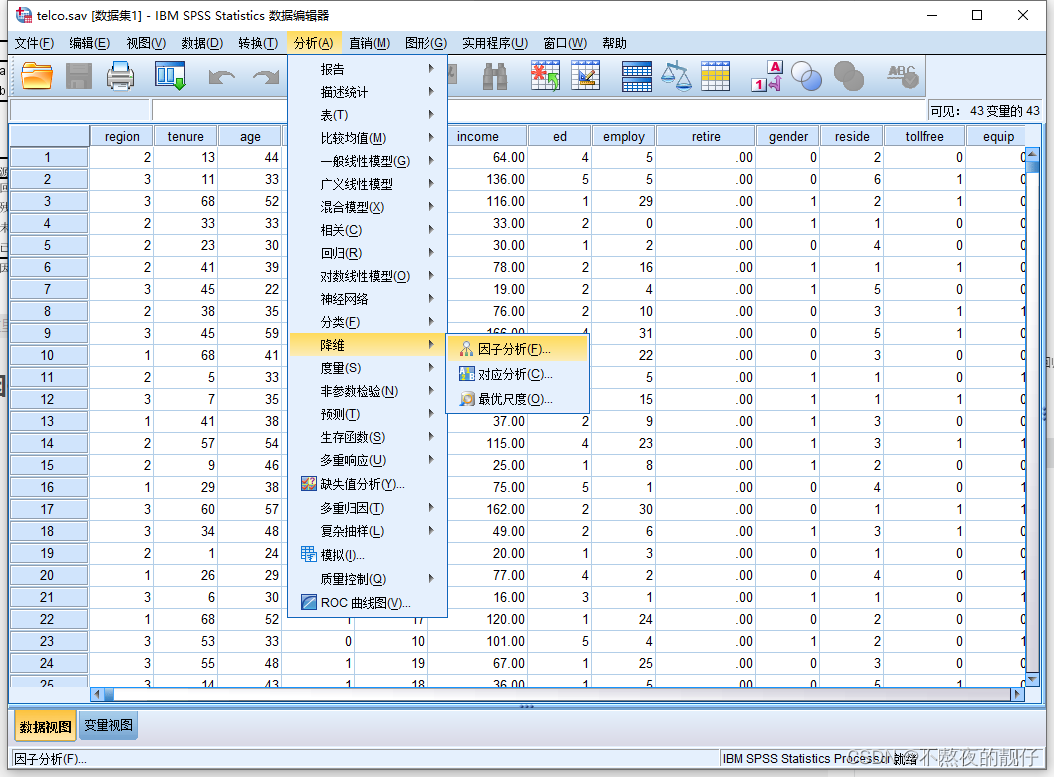The width and height of the screenshot is (1054, 777).
Task: Expand the 比较均值 Compare Means submenu
Action: (367, 138)
